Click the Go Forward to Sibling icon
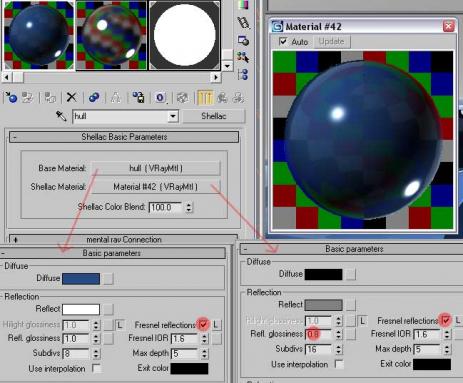This screenshot has height=383, width=463. pyautogui.click(x=239, y=97)
